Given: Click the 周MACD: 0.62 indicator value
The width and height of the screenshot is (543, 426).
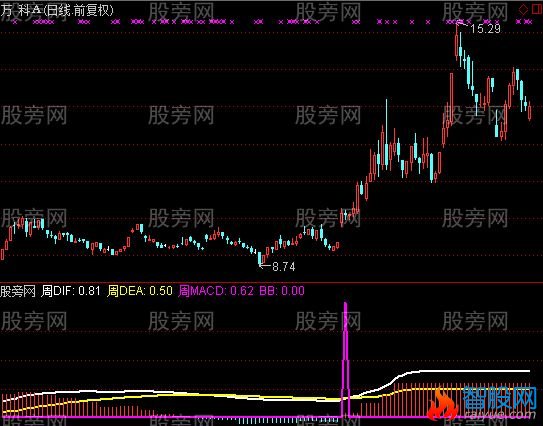Looking at the screenshot, I should (216, 291).
